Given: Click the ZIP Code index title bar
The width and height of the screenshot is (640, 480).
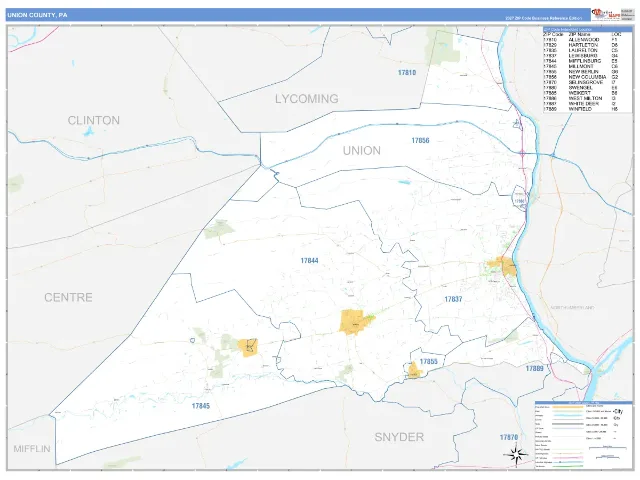Looking at the screenshot, I should coord(587,29).
